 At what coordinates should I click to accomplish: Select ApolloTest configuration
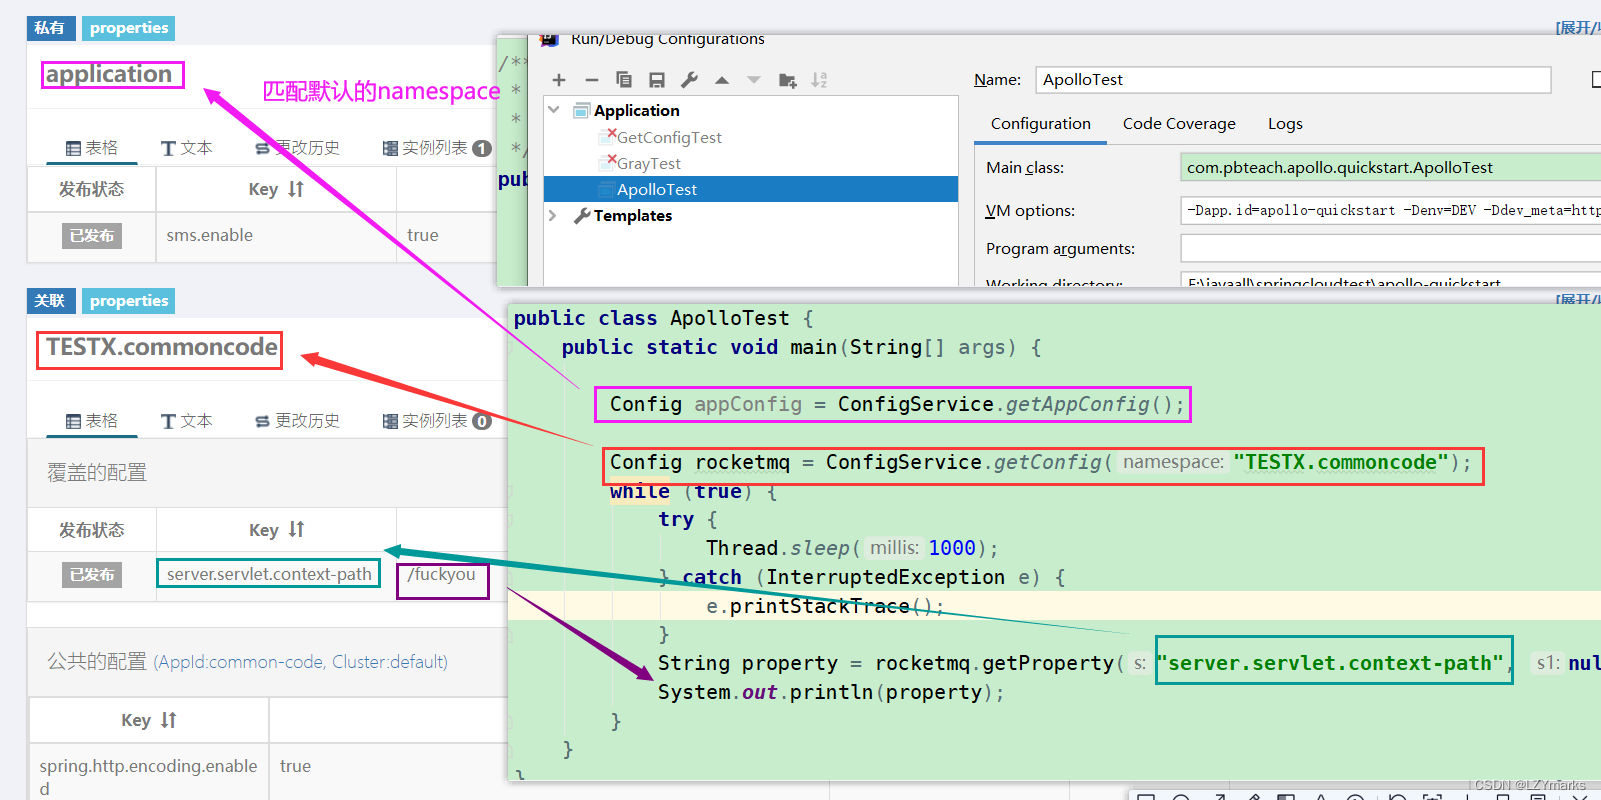pos(751,189)
